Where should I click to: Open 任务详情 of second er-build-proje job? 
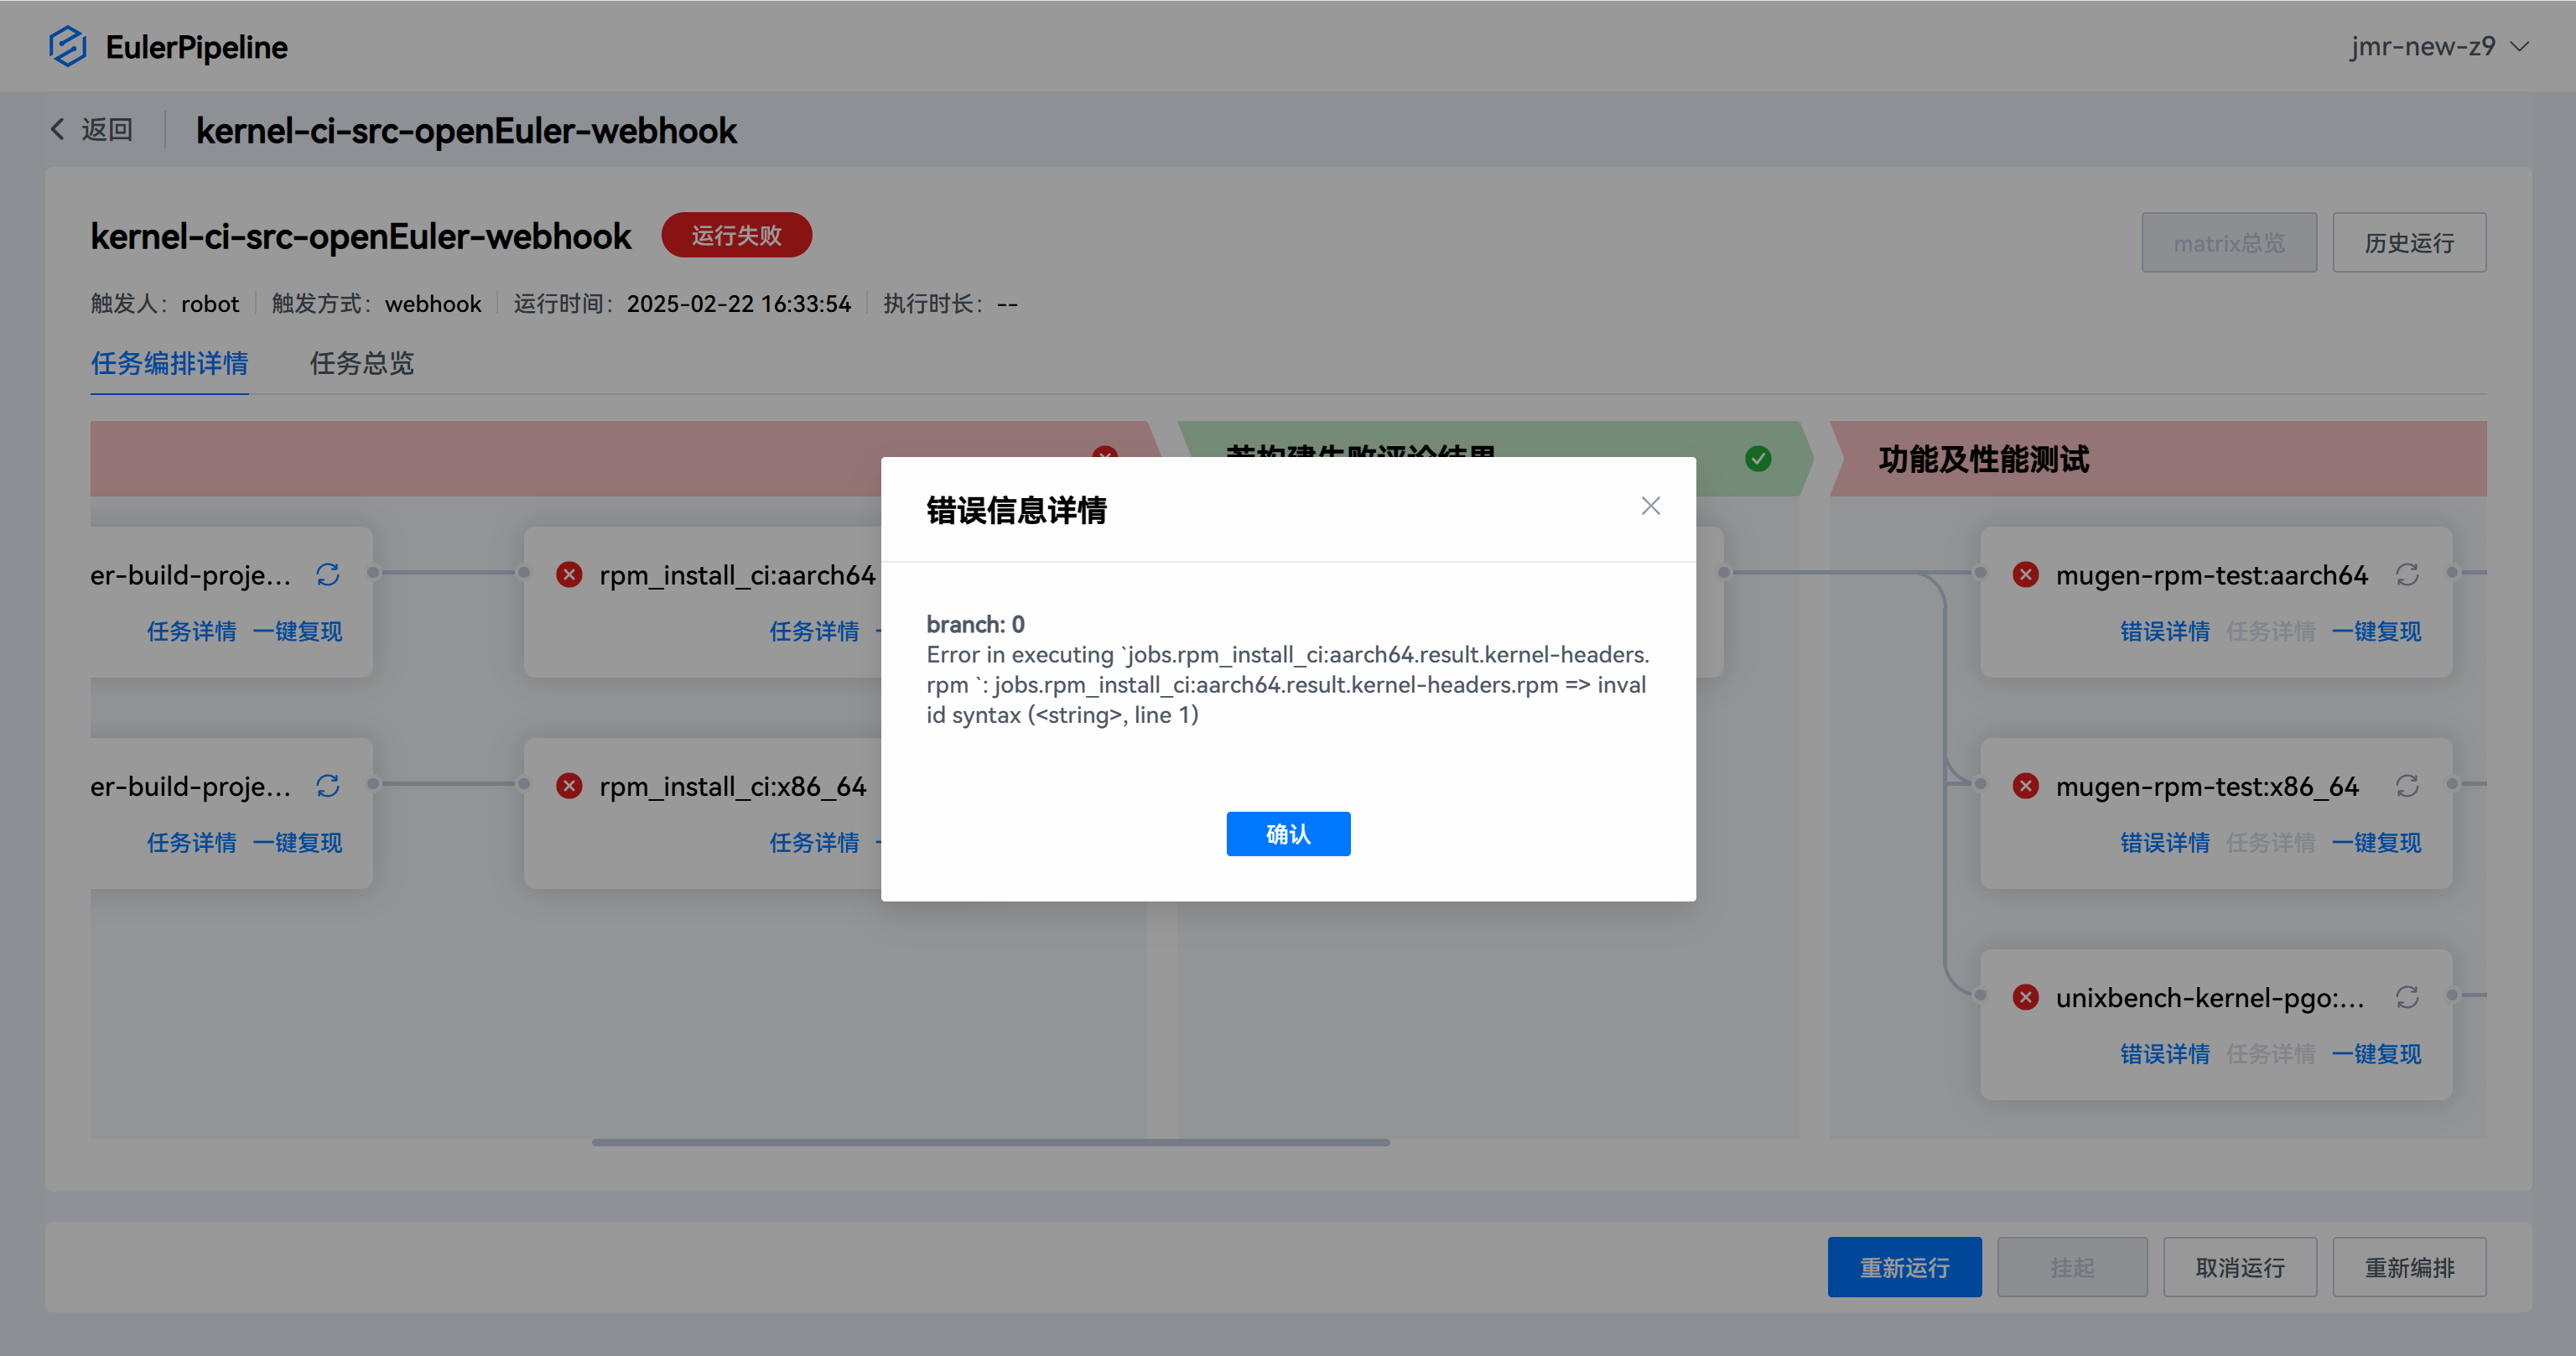coord(192,842)
